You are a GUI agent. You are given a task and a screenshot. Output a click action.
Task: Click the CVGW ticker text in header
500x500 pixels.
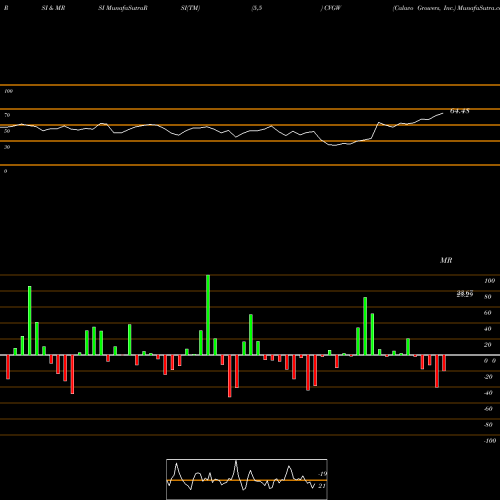[x=332, y=8]
